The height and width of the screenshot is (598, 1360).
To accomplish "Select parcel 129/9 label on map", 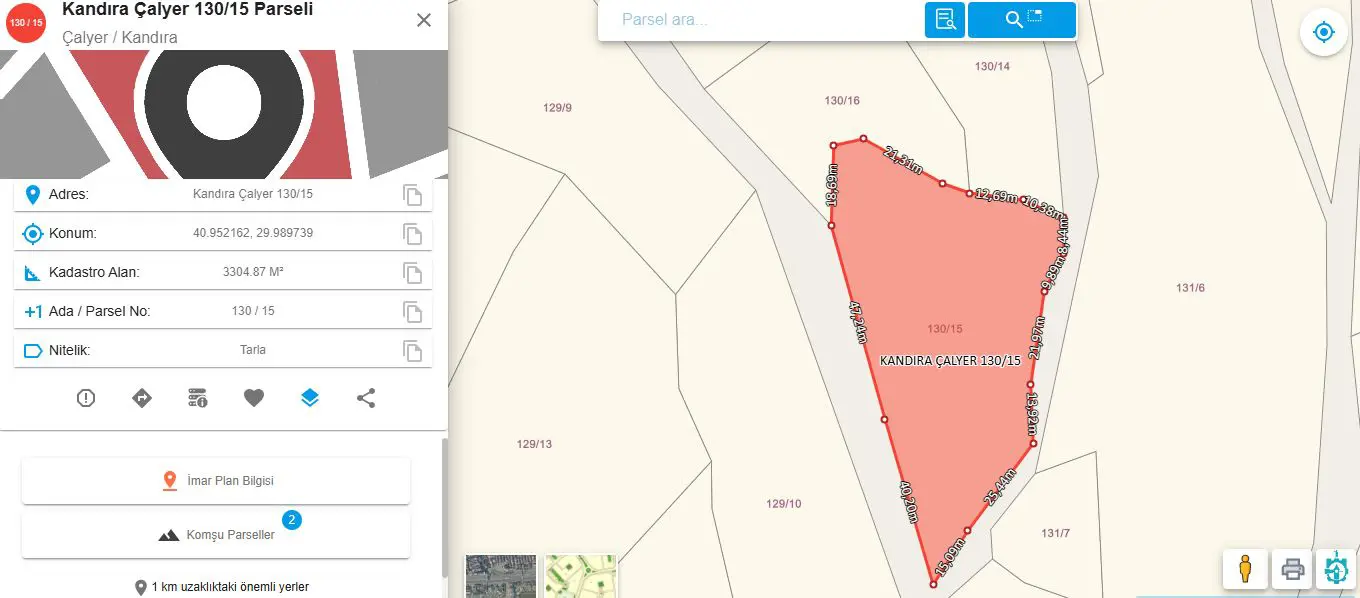I will (x=557, y=108).
